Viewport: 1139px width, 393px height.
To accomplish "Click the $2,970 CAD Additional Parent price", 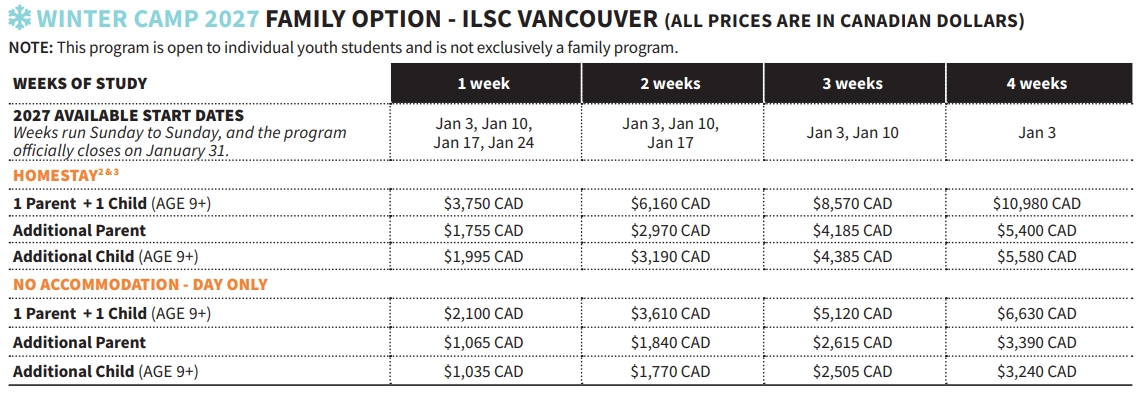I will (670, 231).
